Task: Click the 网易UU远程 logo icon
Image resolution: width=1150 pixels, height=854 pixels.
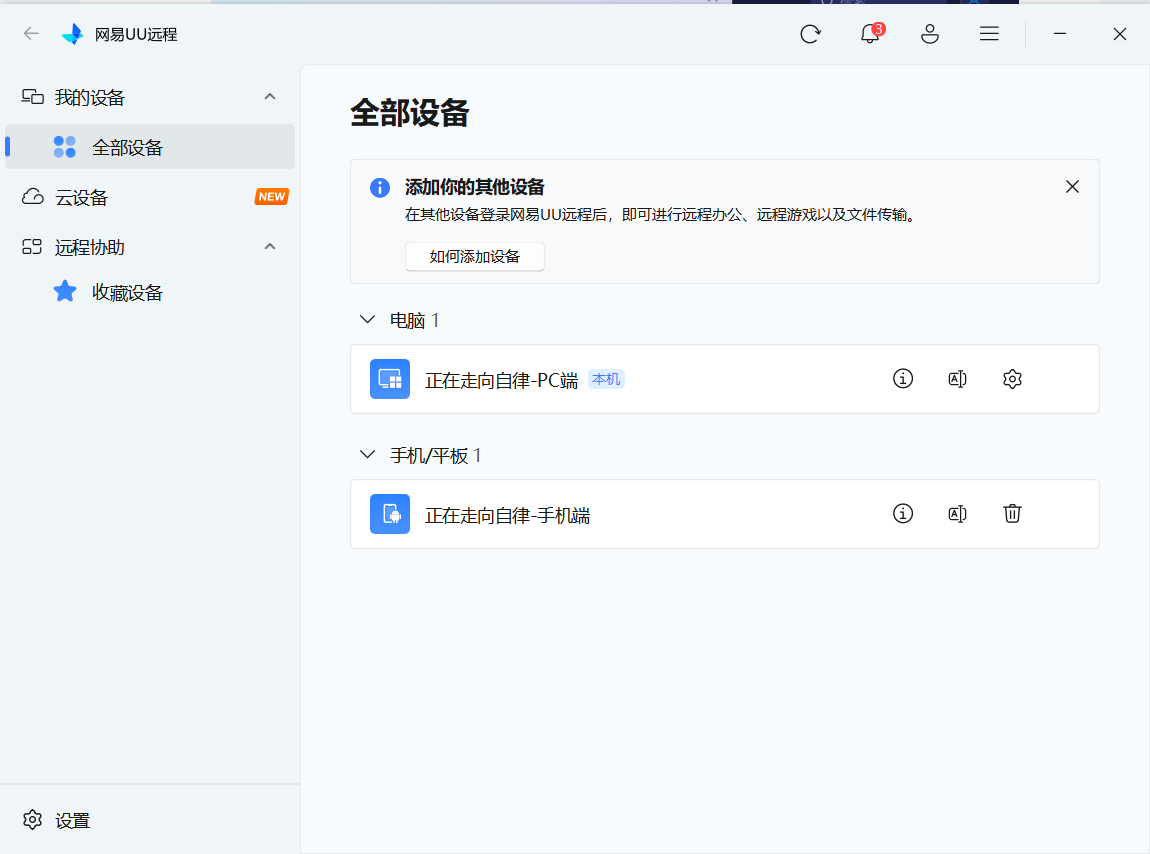Action: [x=73, y=34]
